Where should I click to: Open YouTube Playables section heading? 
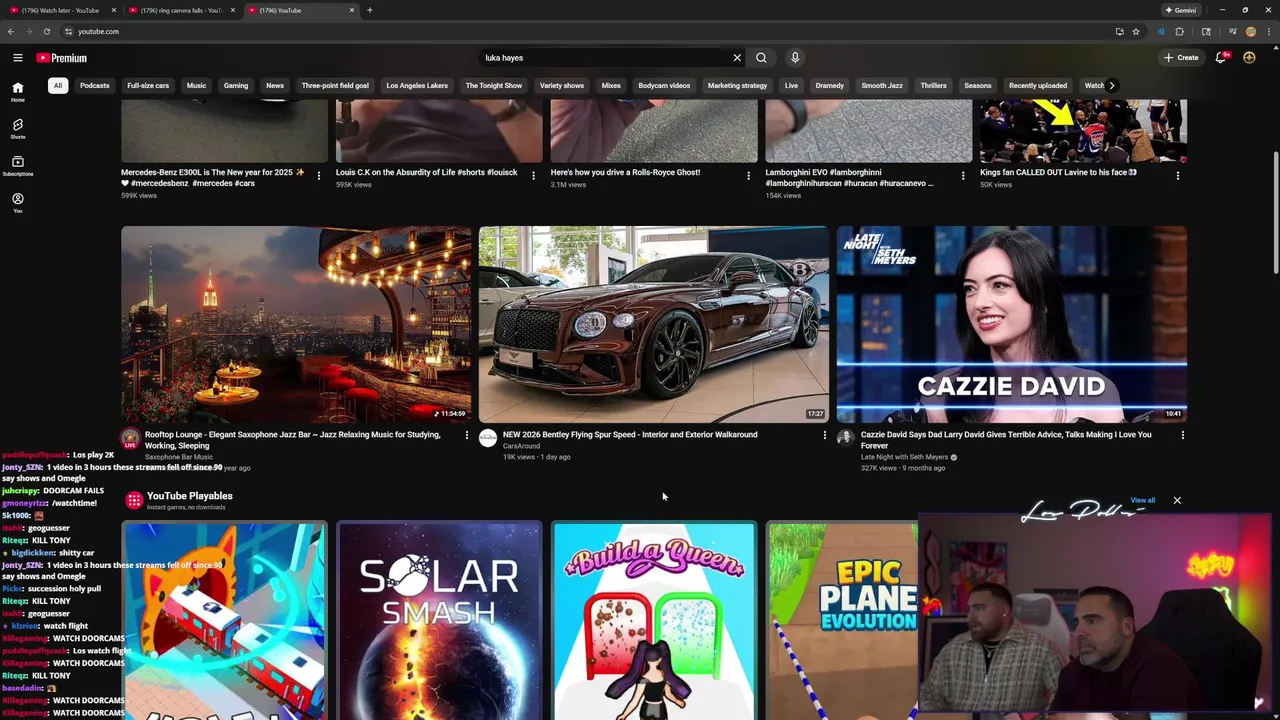[x=189, y=496]
